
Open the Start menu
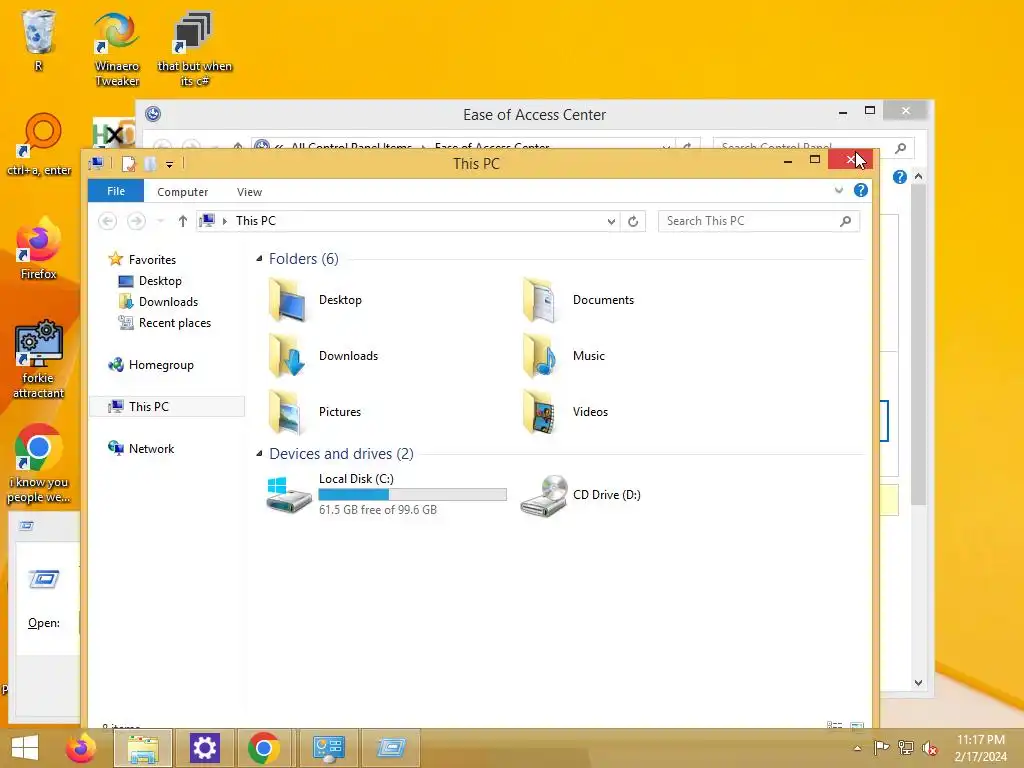point(25,748)
